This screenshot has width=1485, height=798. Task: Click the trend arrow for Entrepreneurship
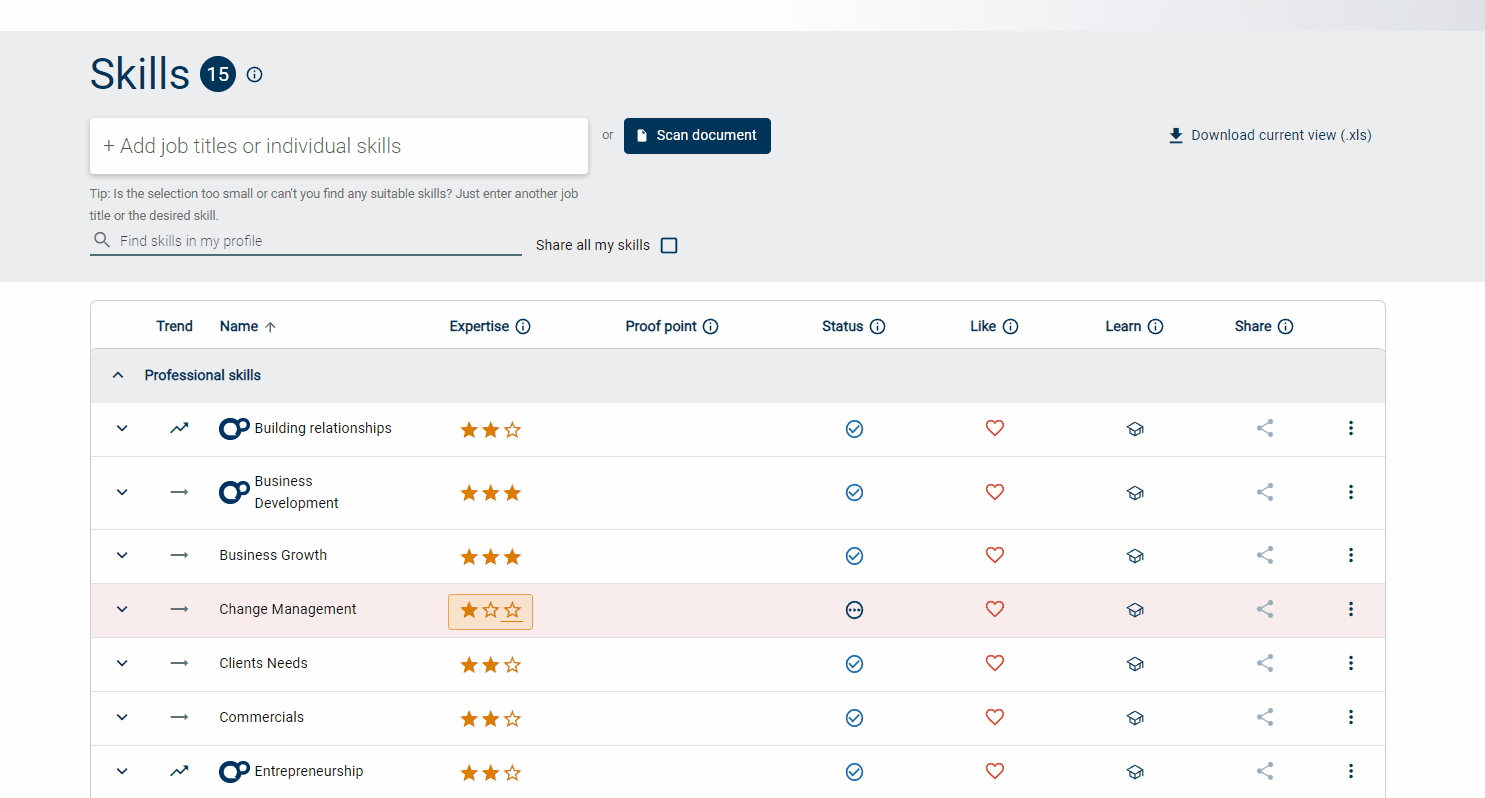click(179, 771)
